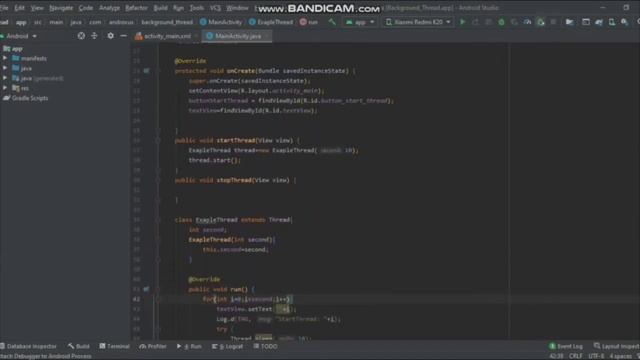Open the Navigate menu
The width and height of the screenshot is (640, 360).
click(61, 8)
